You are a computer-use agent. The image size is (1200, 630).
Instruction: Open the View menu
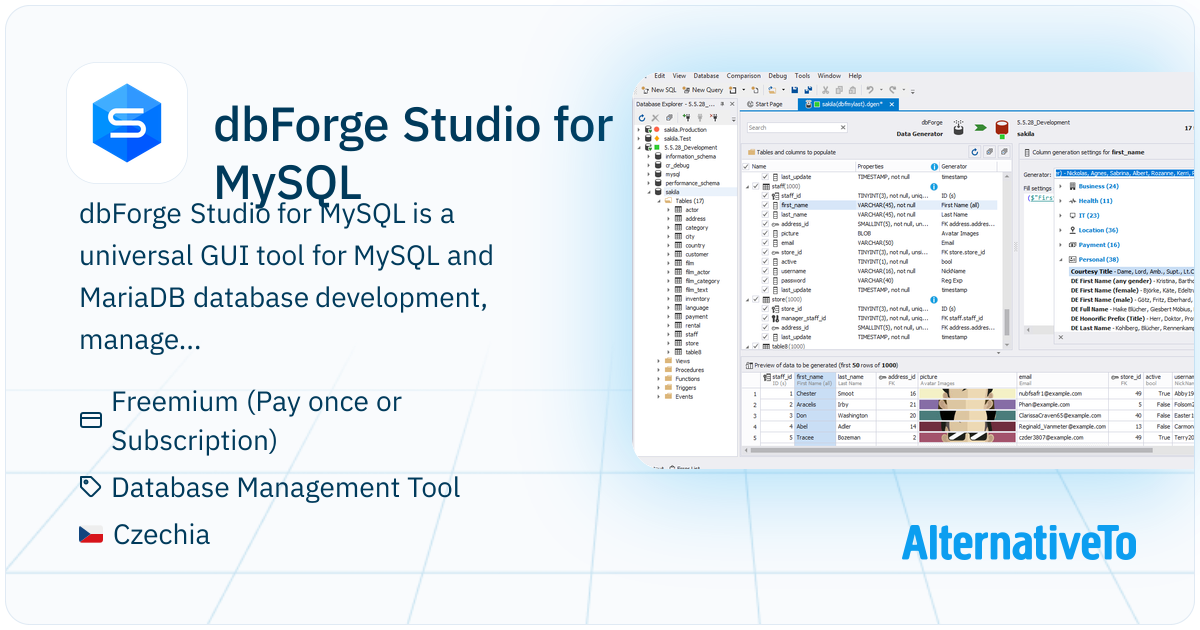click(x=679, y=76)
